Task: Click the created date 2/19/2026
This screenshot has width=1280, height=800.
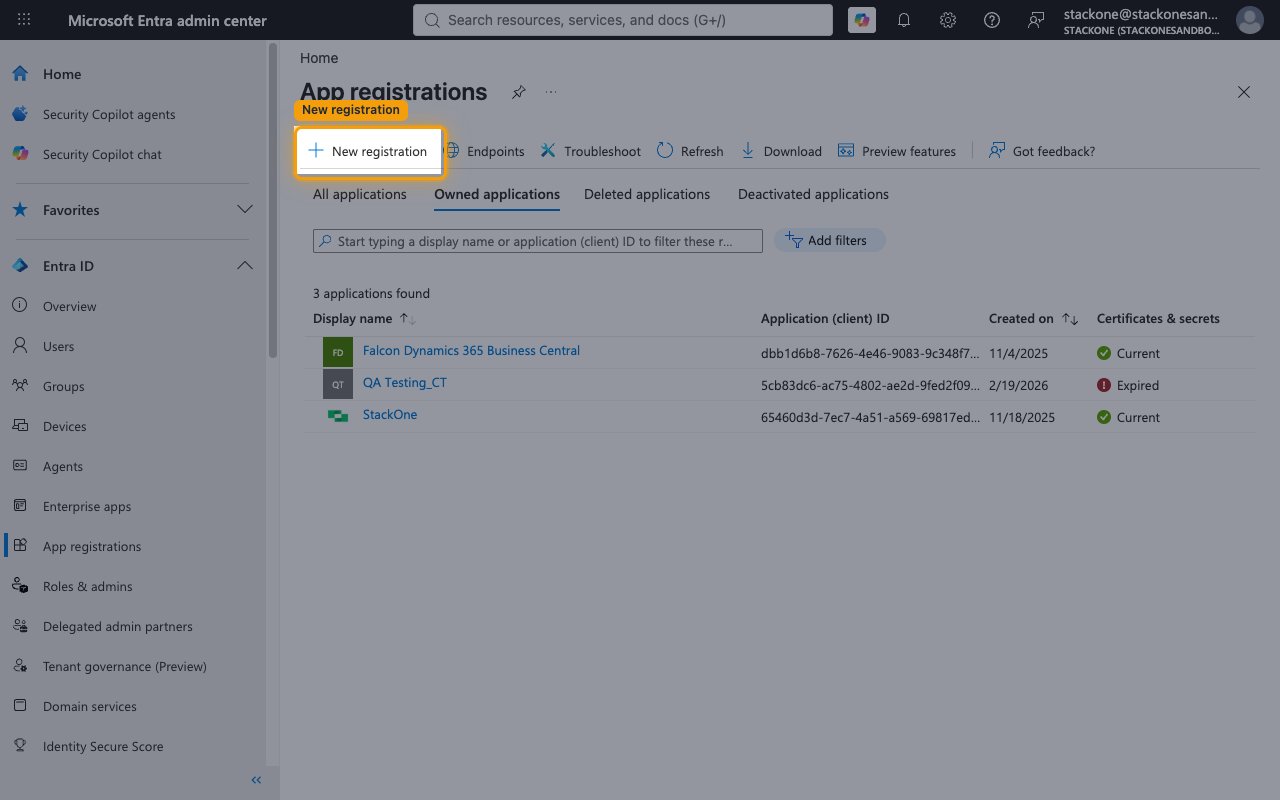Action: point(1019,385)
